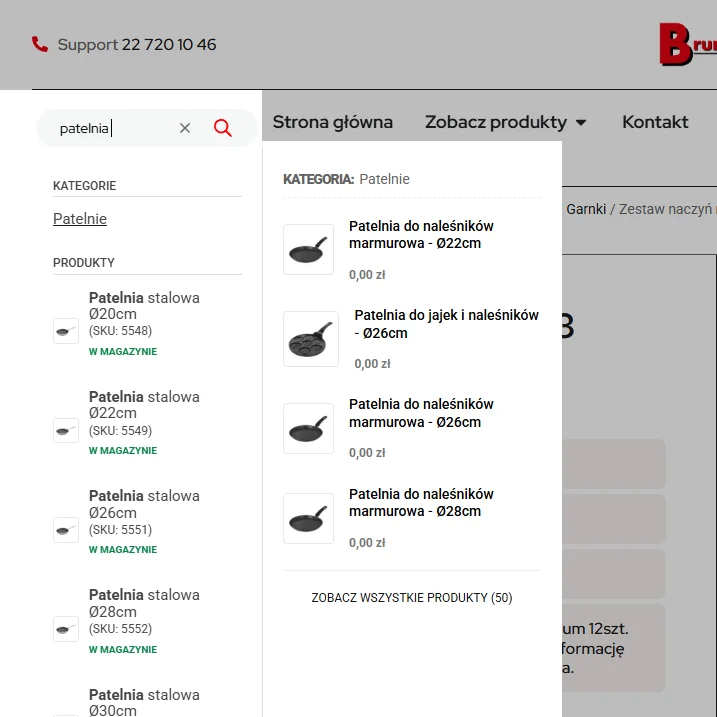Screen dimensions: 717x717
Task: Open the Kontakt menu item
Action: tap(655, 122)
